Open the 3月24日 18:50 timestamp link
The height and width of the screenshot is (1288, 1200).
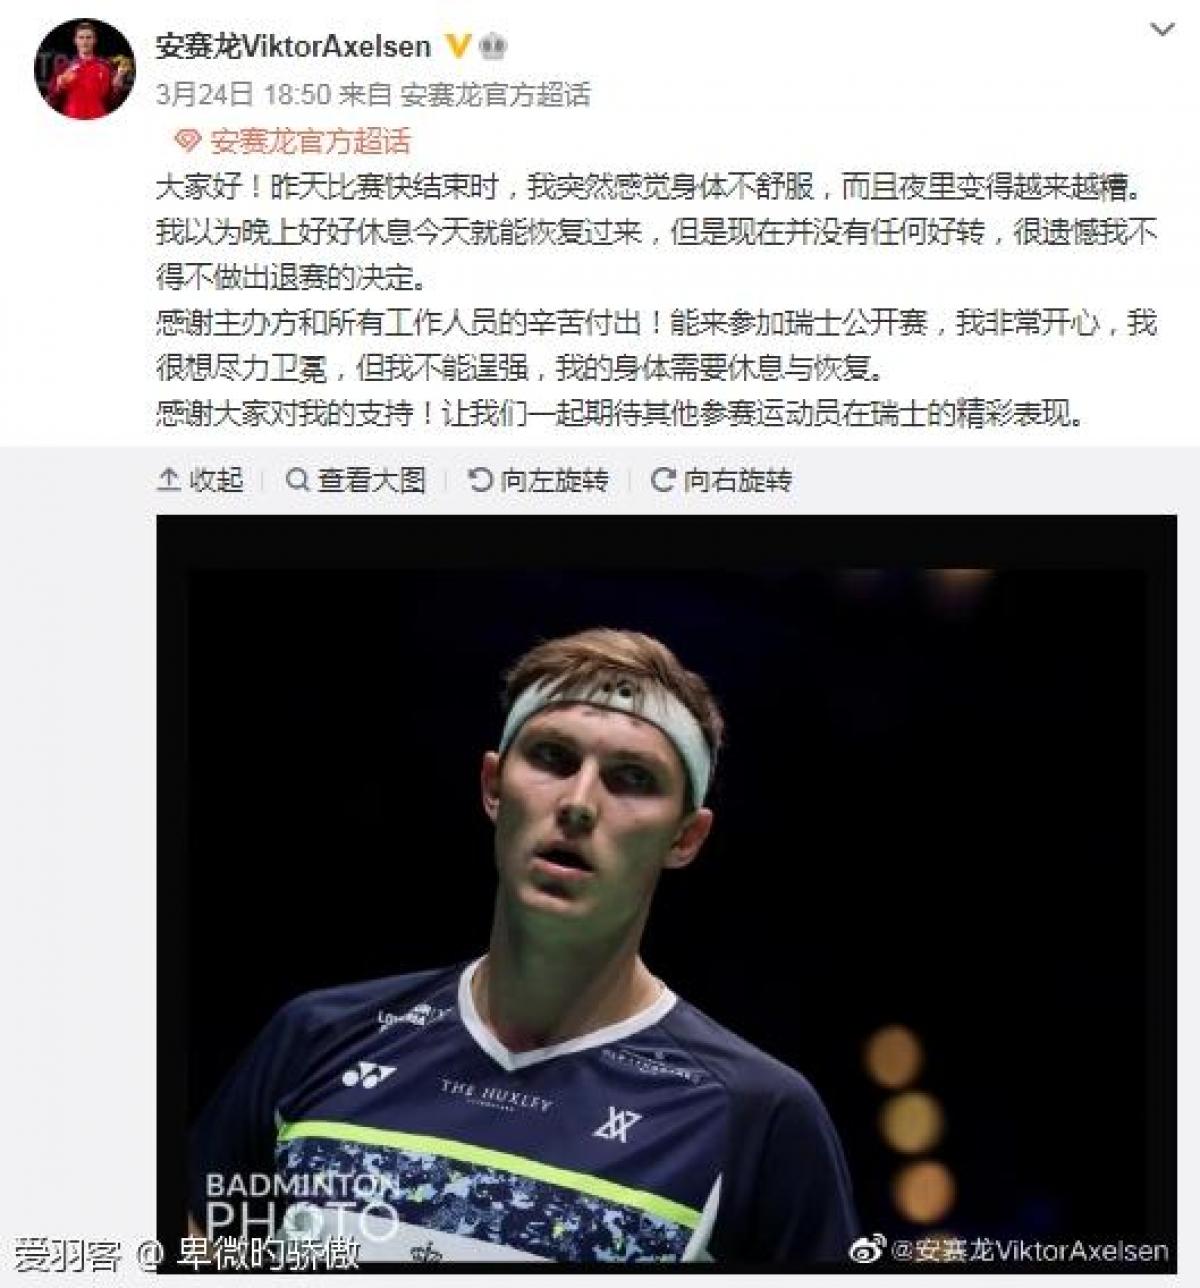pyautogui.click(x=243, y=95)
